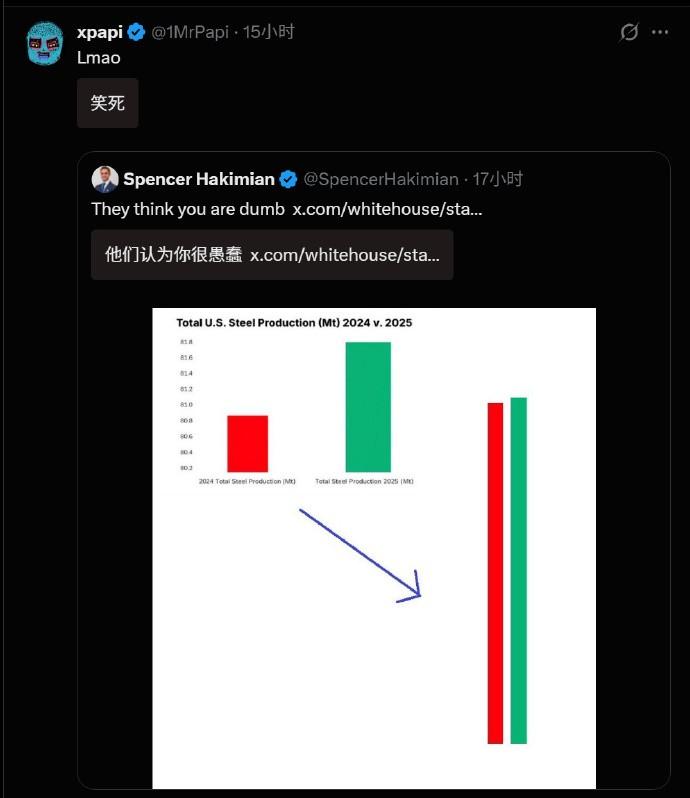Open the @SpencerHakimian handle

[381, 180]
